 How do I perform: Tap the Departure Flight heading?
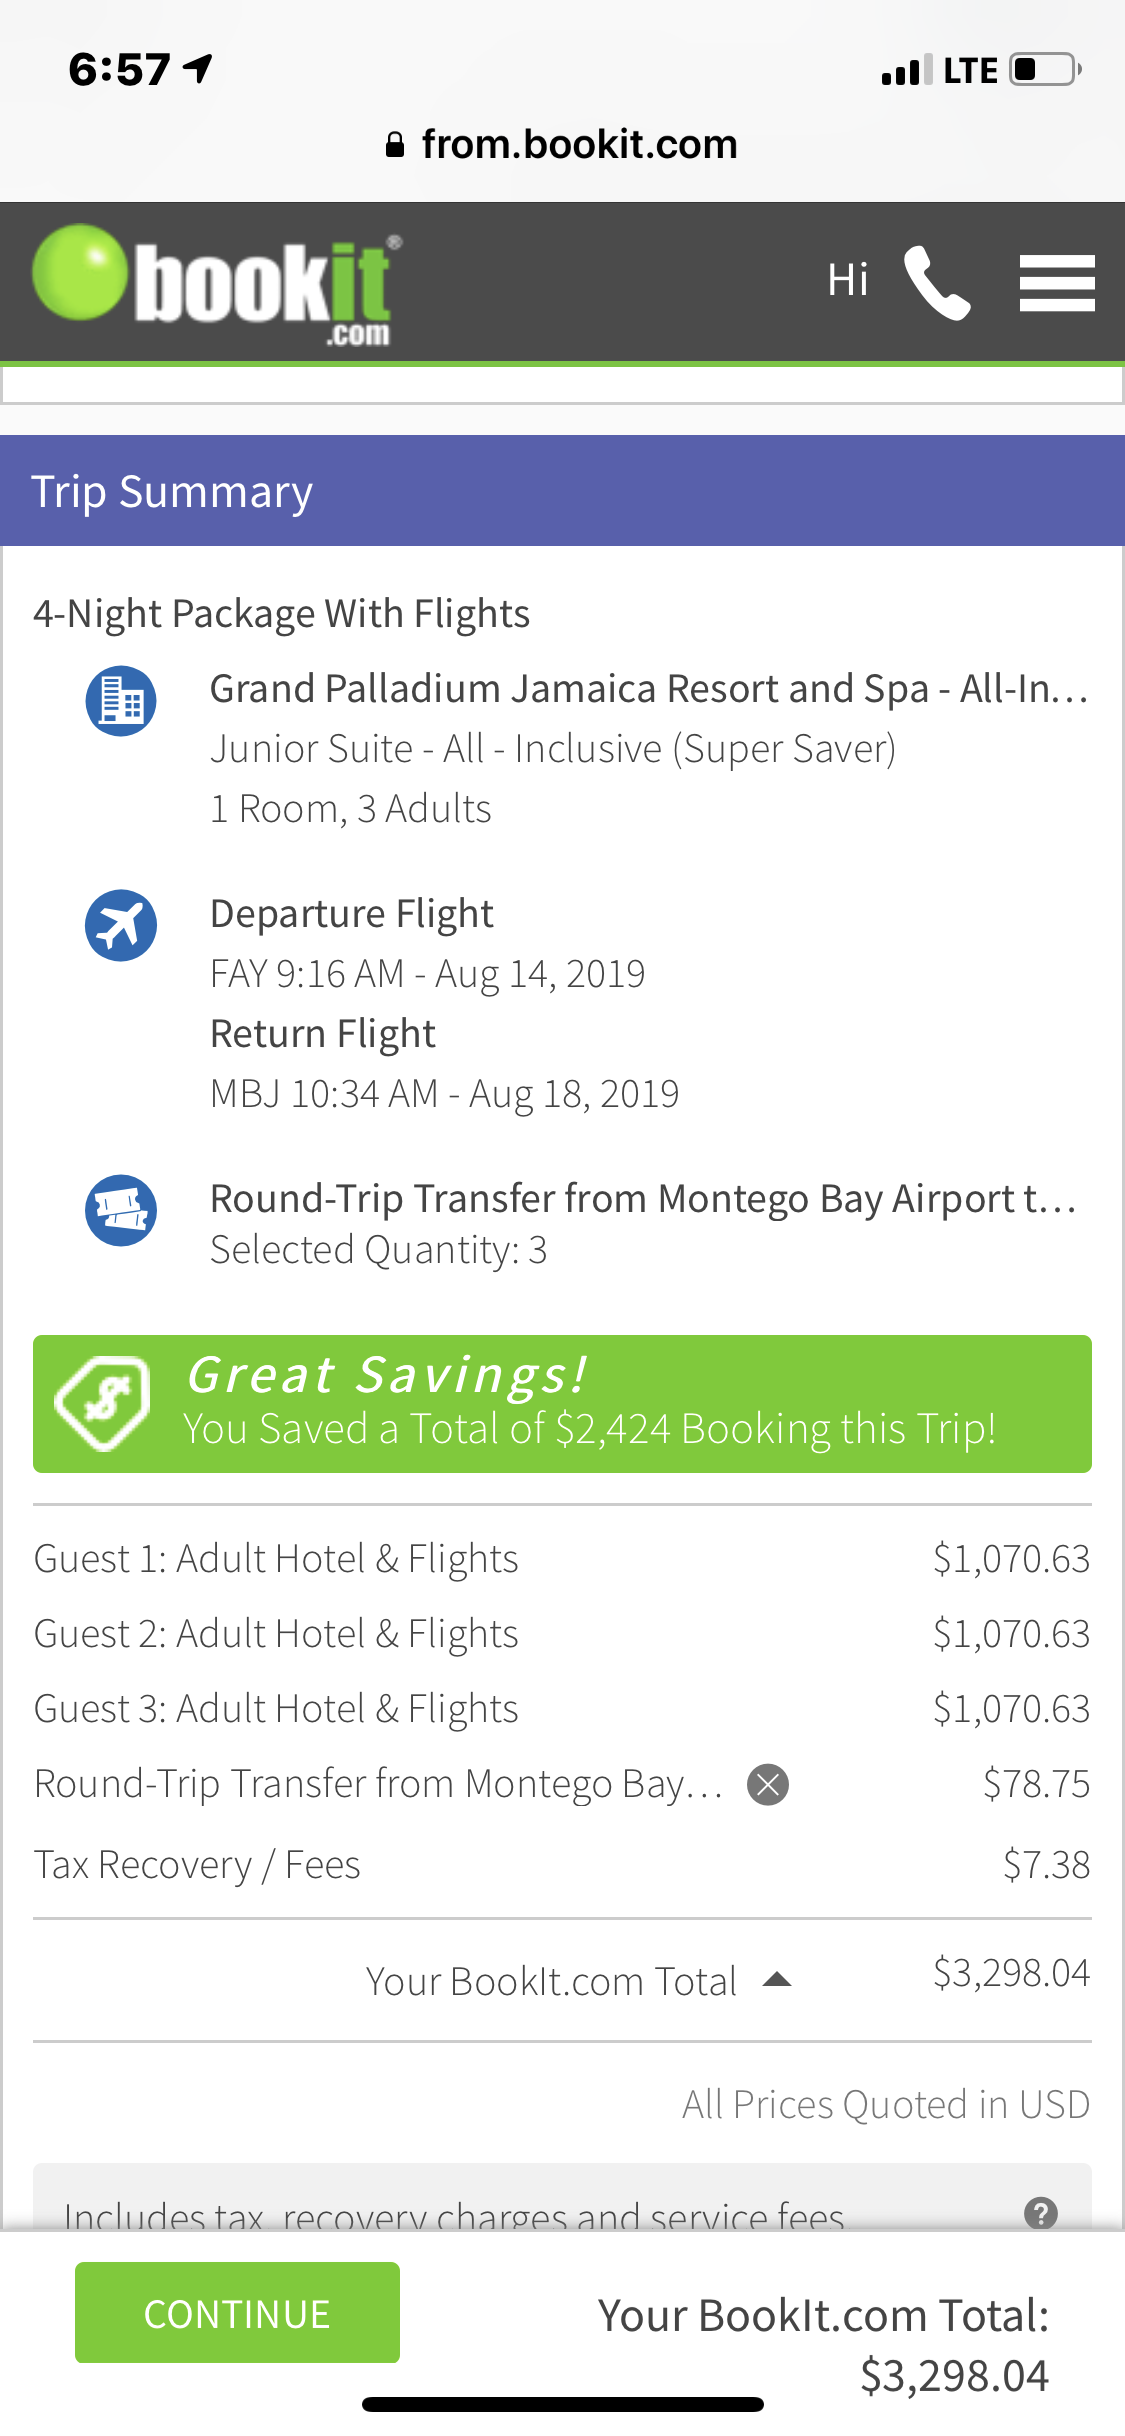point(351,914)
